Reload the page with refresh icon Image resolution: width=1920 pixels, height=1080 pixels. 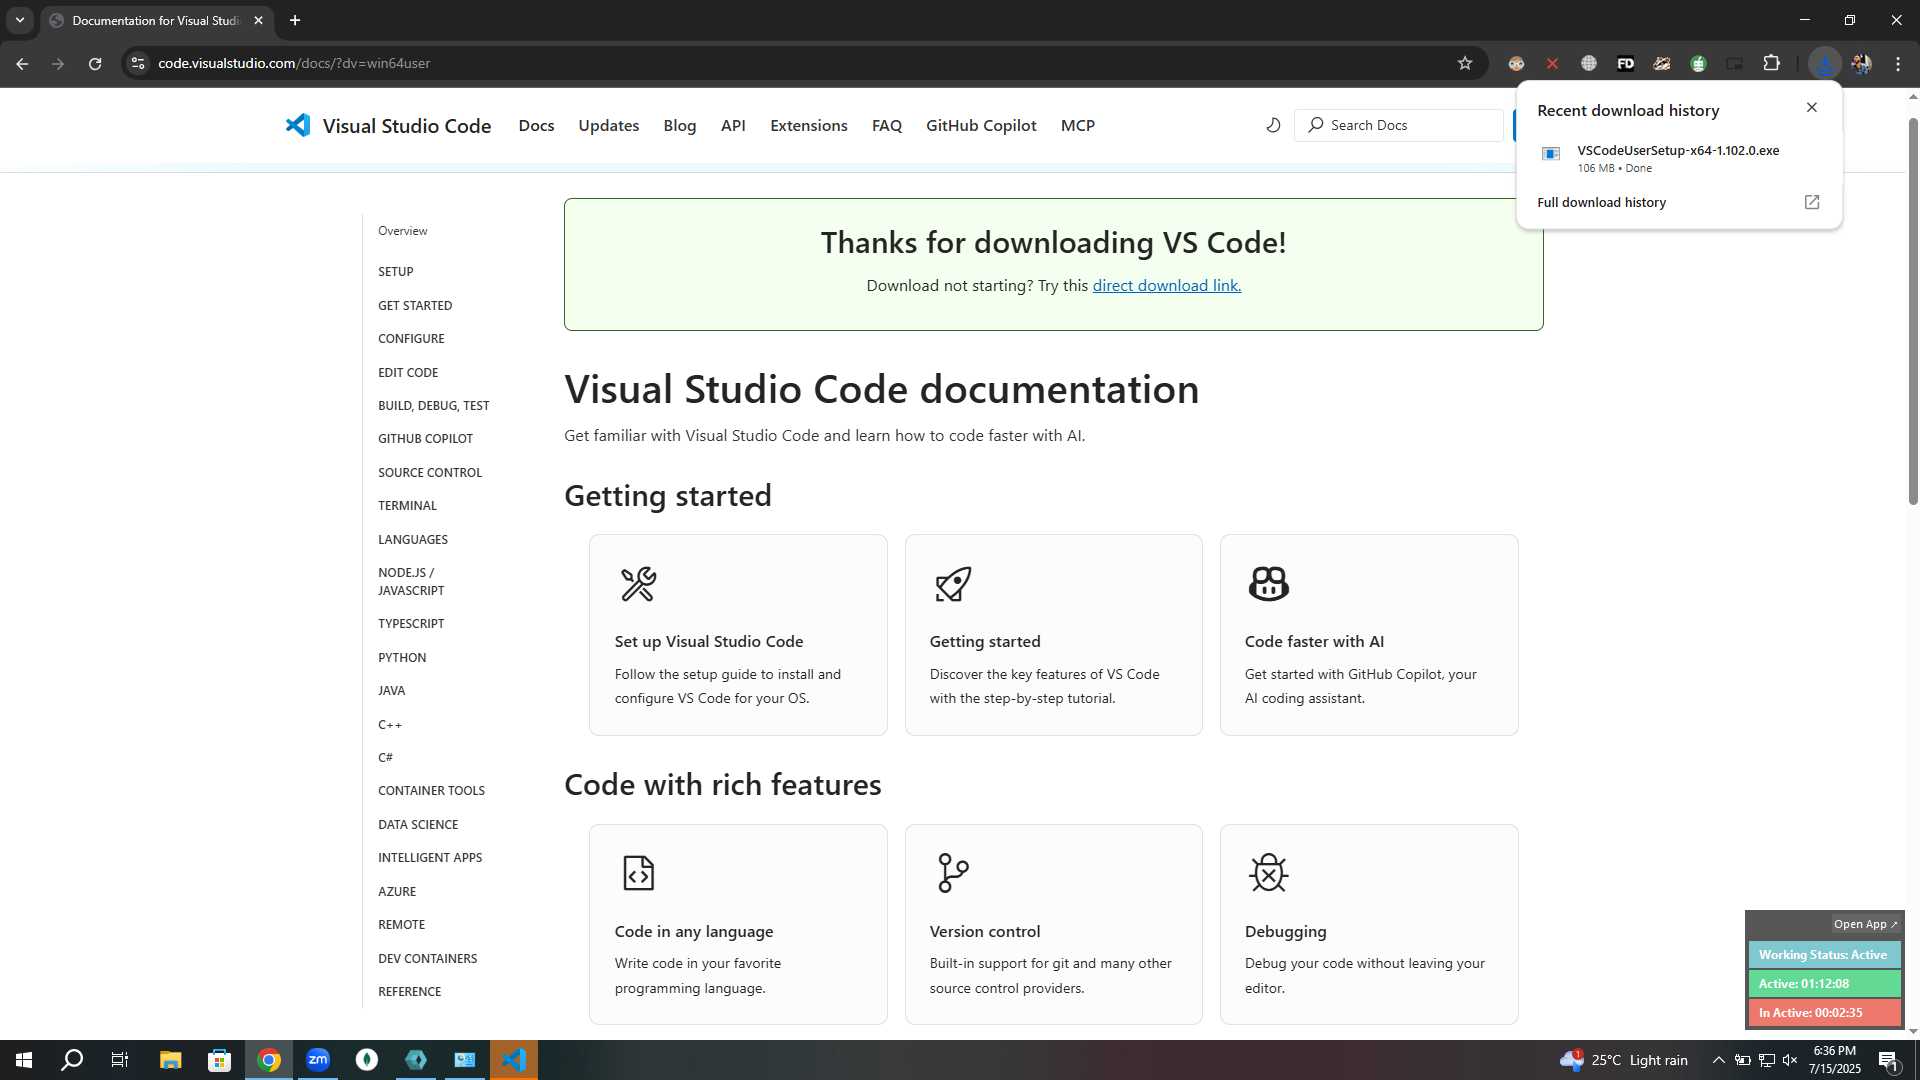[x=95, y=63]
